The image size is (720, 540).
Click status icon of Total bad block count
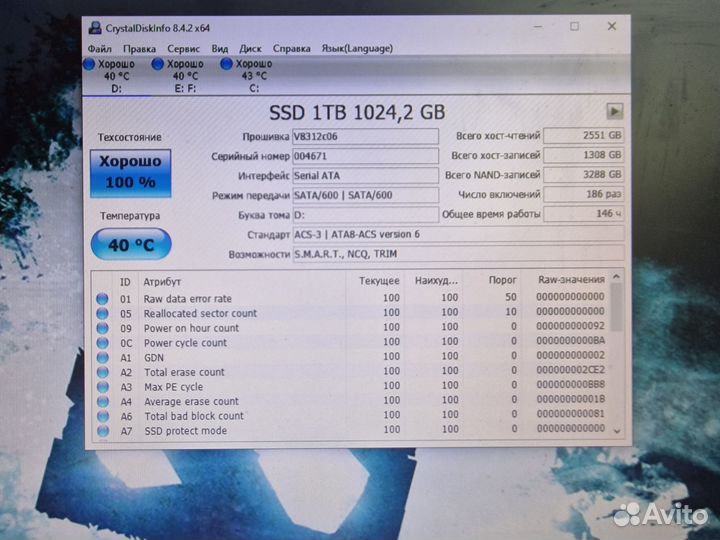(x=102, y=416)
